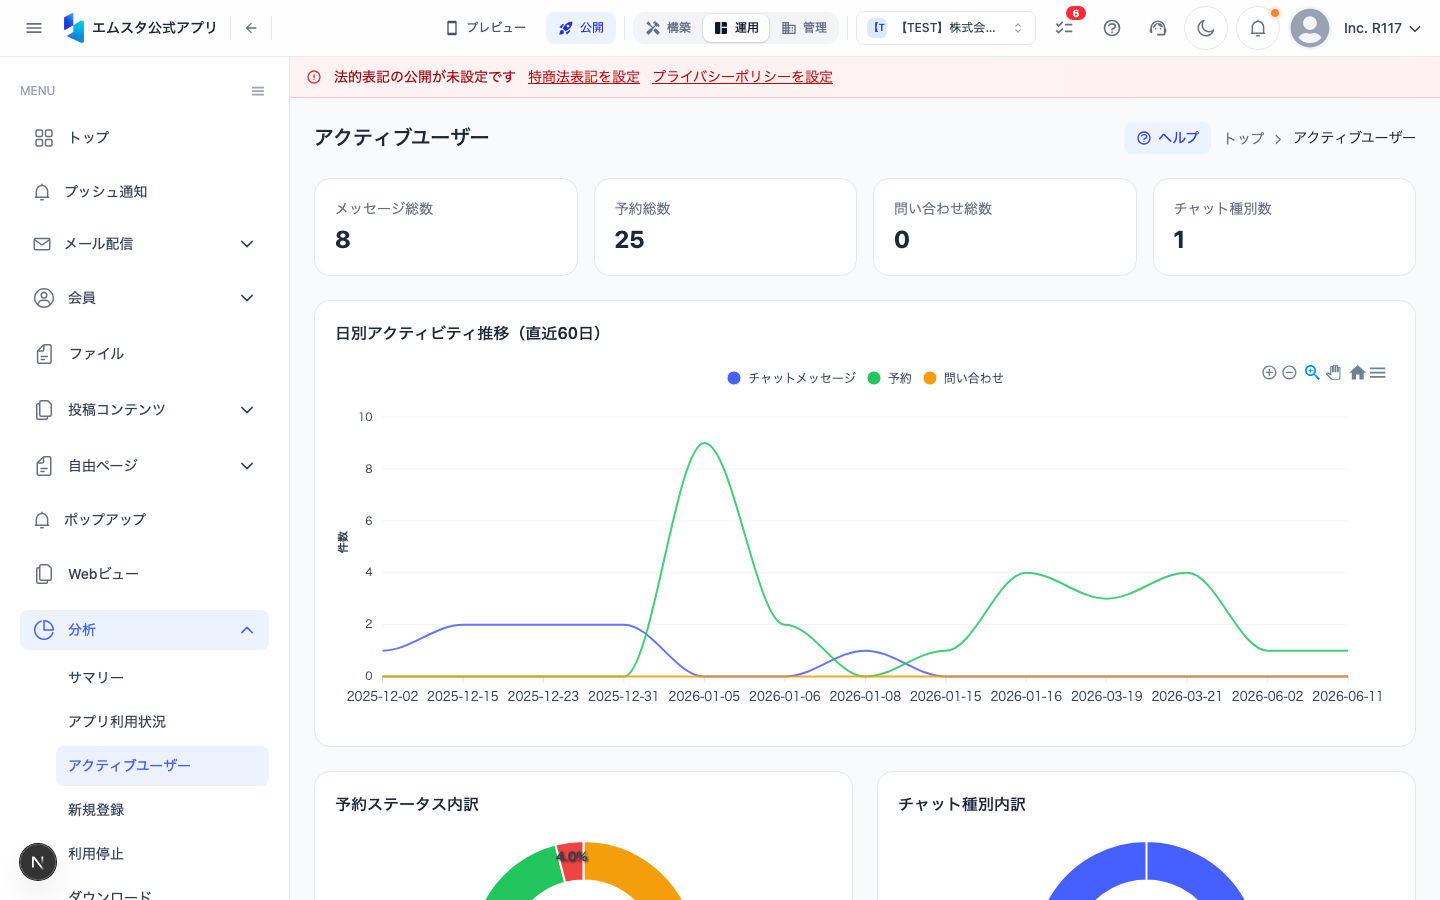Collapse the MENU sidebar lines icon

[x=258, y=91]
